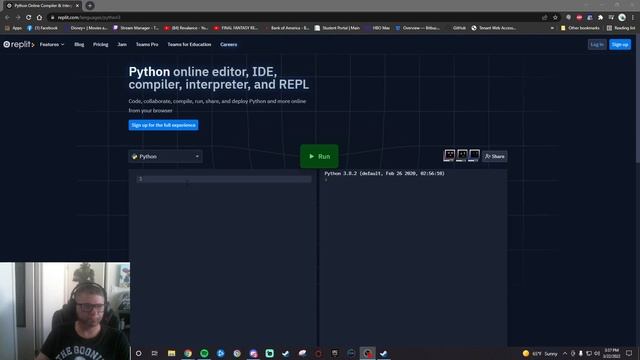Click the taskbar clock and date
Viewport: 640px width, 360px height.
pos(611,353)
